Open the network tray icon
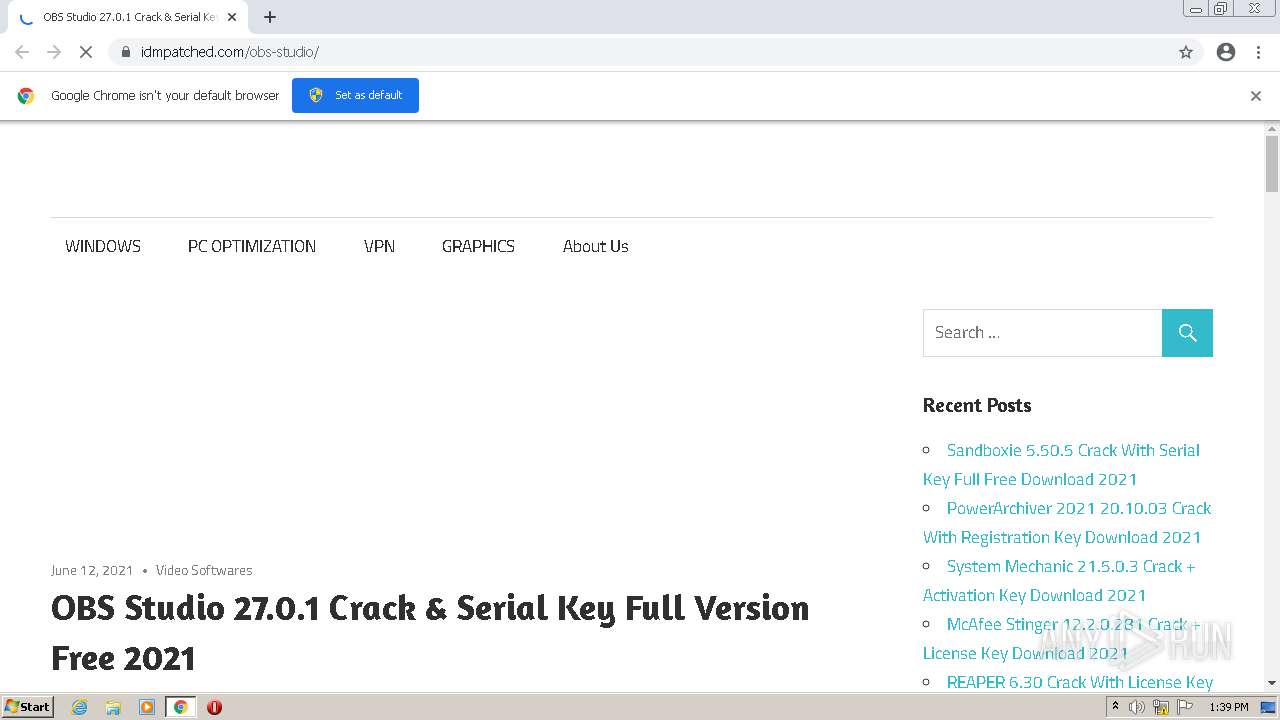This screenshot has width=1280, height=720. click(x=1161, y=707)
